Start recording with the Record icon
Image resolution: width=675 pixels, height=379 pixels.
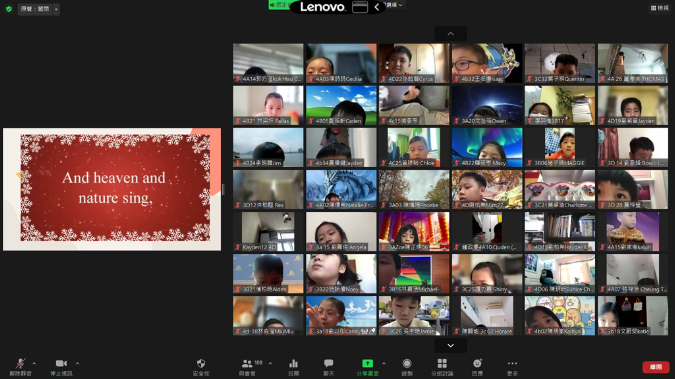[407, 367]
